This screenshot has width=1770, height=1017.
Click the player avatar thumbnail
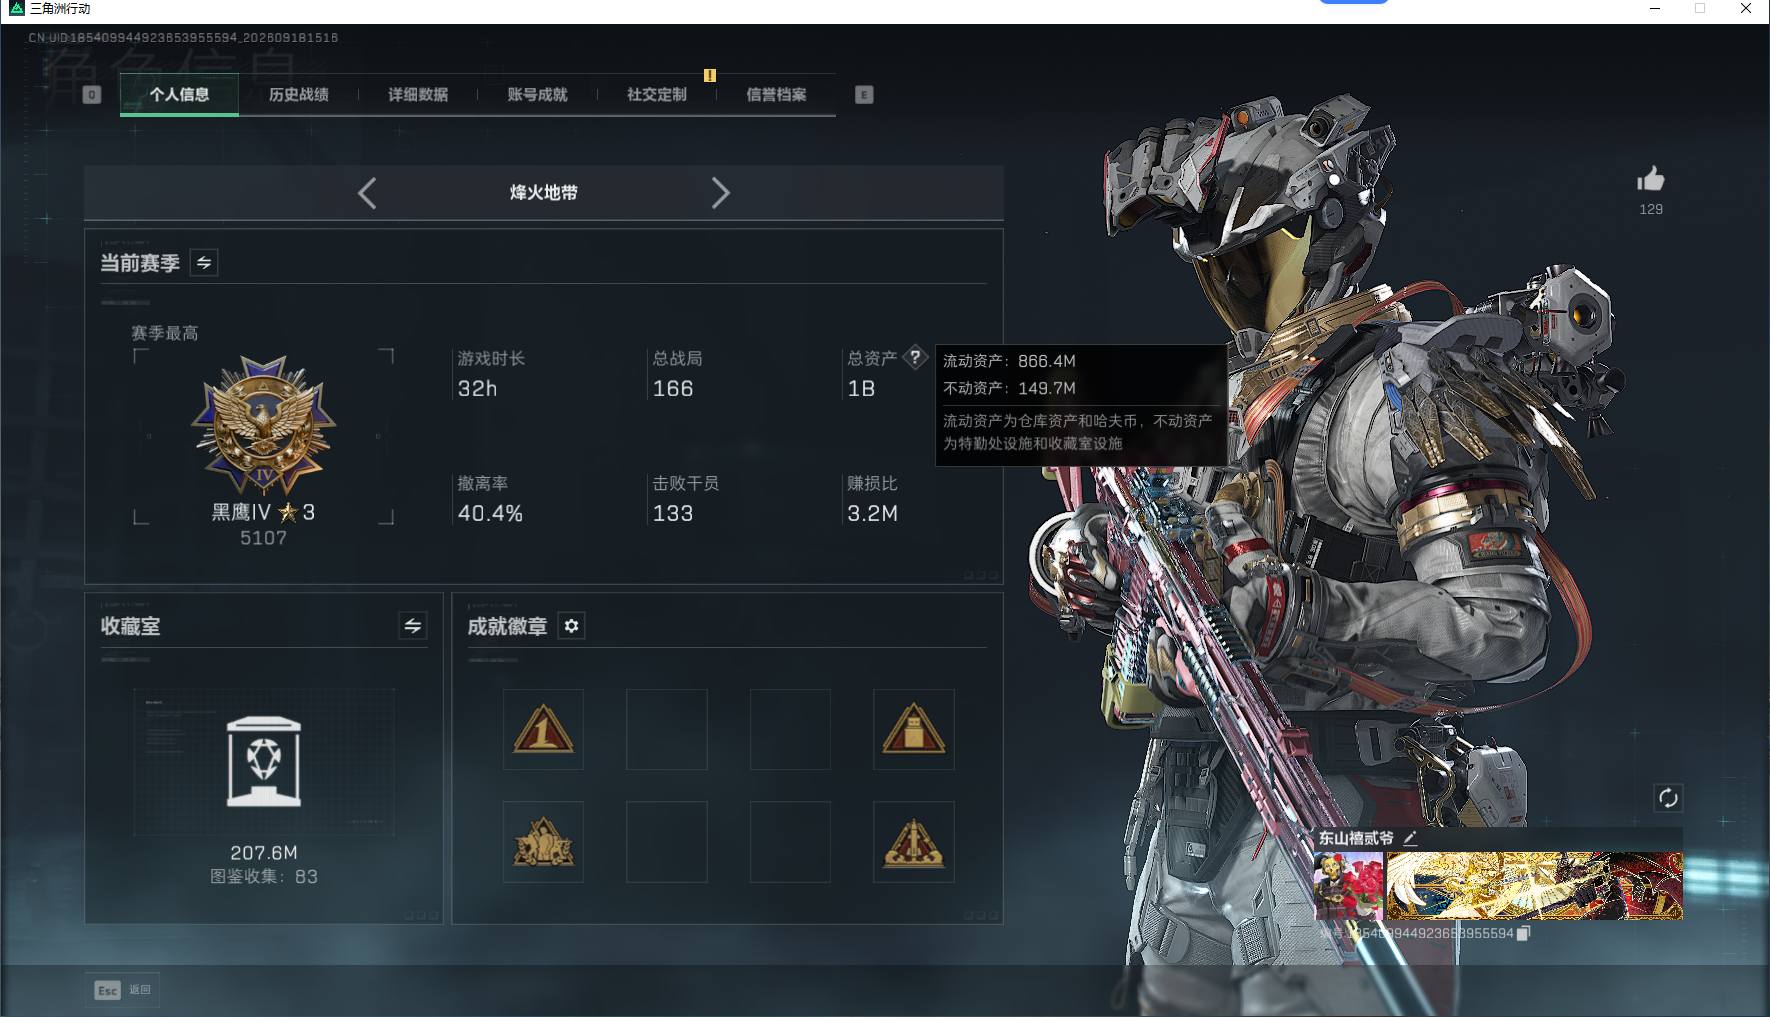(x=1349, y=886)
